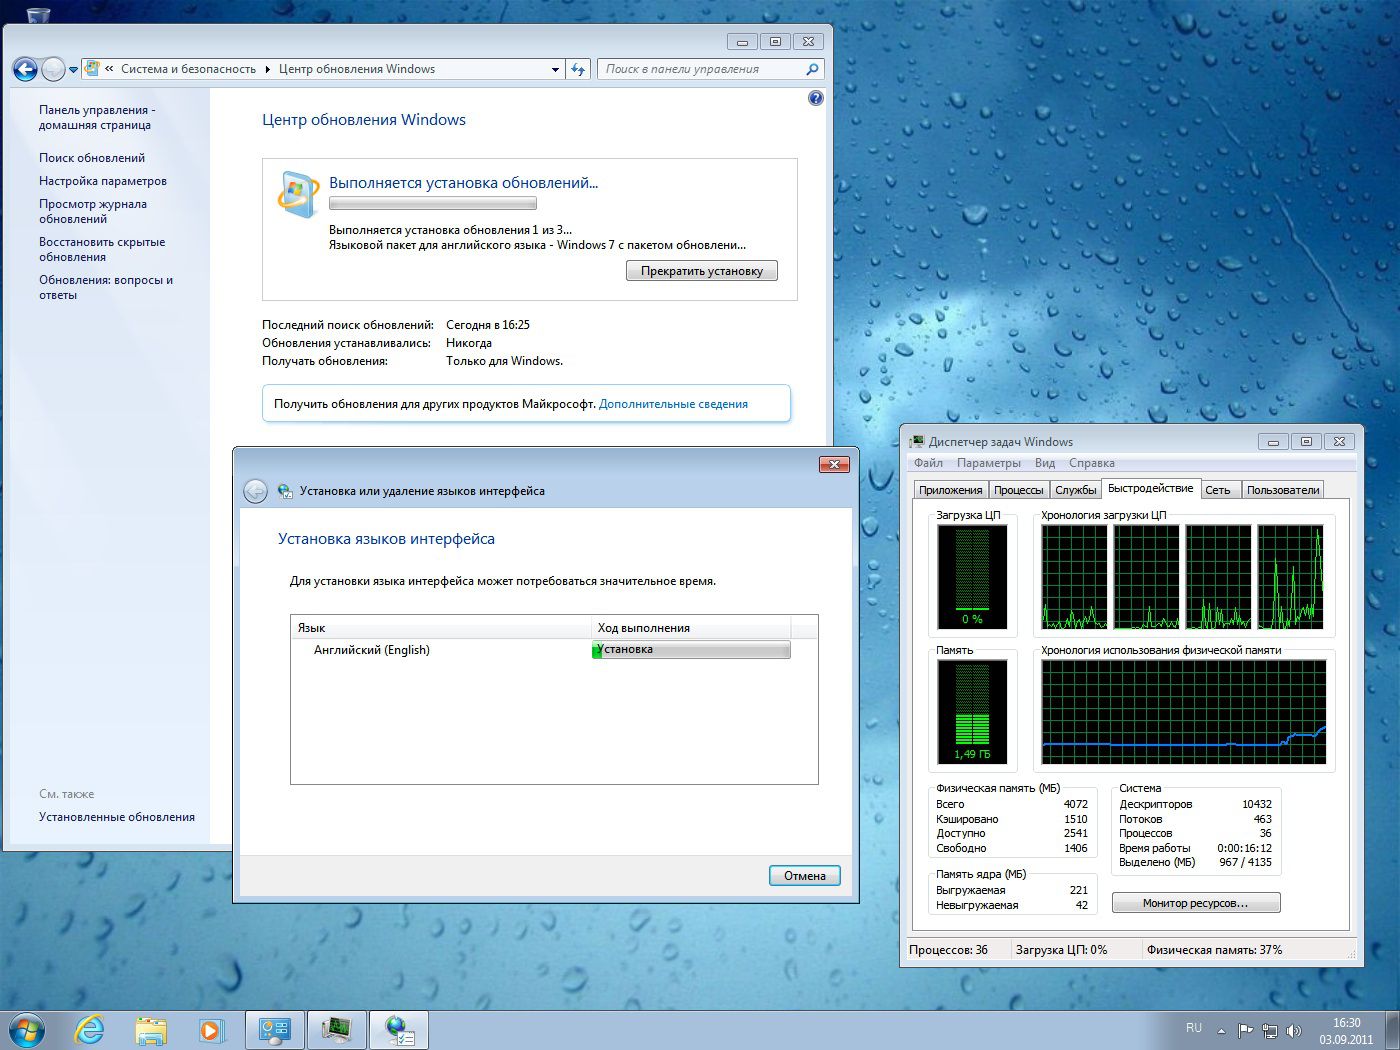Click 'Физическая память: 37%' in status bar
This screenshot has width=1400, height=1050.
click(1214, 950)
